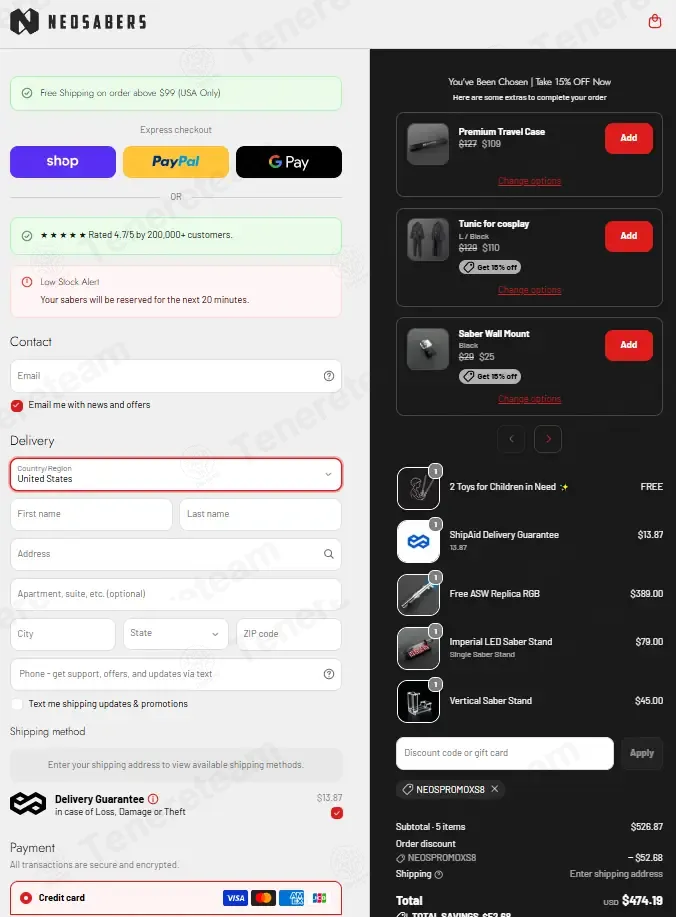Select the Credit card payment radio
Viewport: 676px width, 917px height.
(26, 898)
